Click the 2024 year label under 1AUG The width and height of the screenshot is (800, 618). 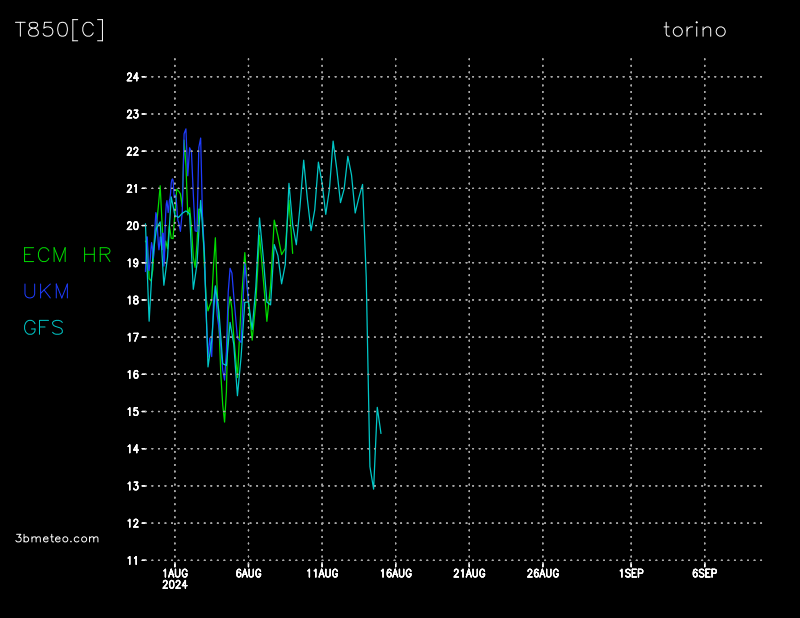(x=175, y=585)
